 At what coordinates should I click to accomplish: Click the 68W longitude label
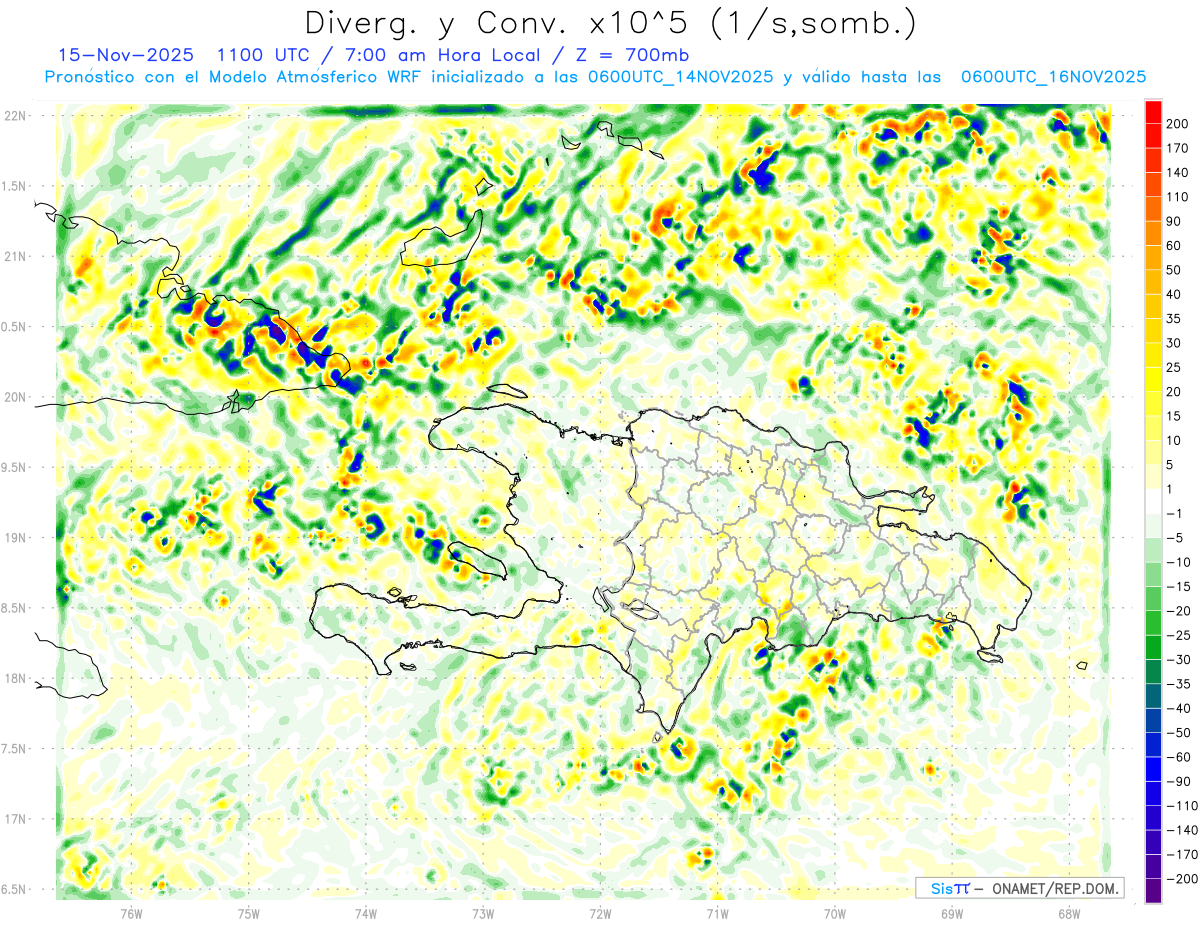[x=1069, y=912]
